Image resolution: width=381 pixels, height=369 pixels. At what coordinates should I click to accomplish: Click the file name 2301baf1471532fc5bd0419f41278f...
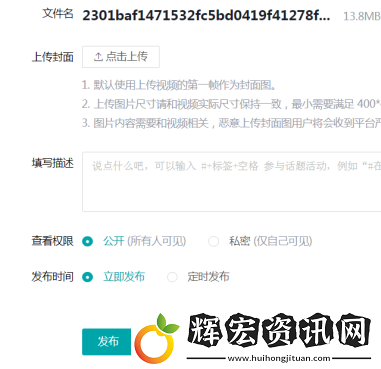click(206, 15)
